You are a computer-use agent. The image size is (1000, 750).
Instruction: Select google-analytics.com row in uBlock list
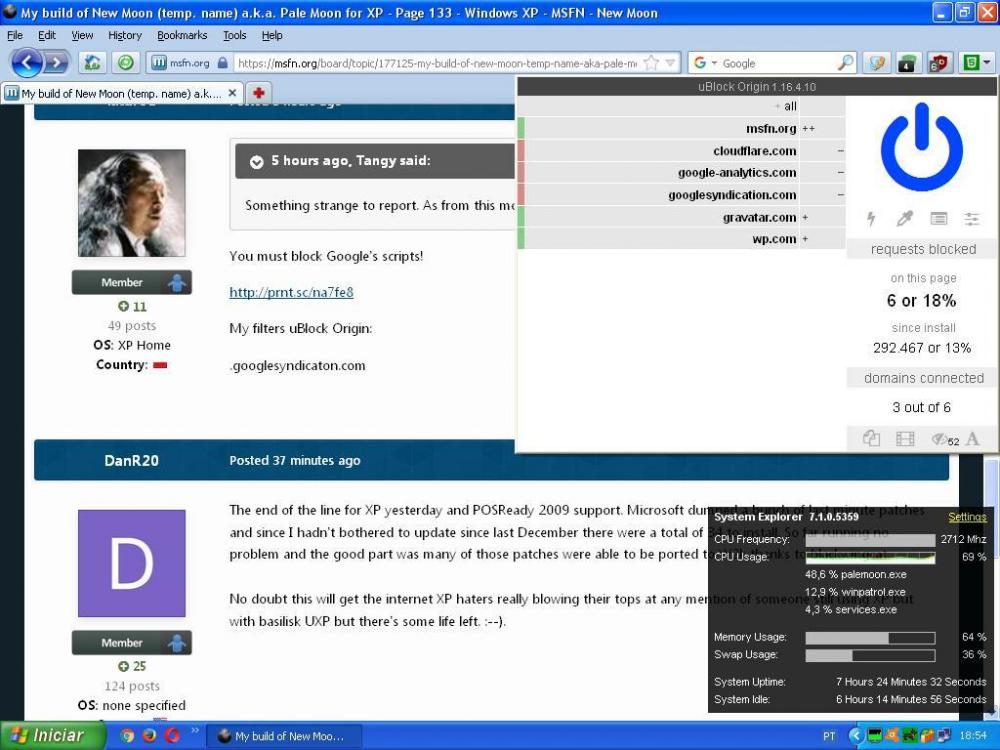click(x=681, y=172)
